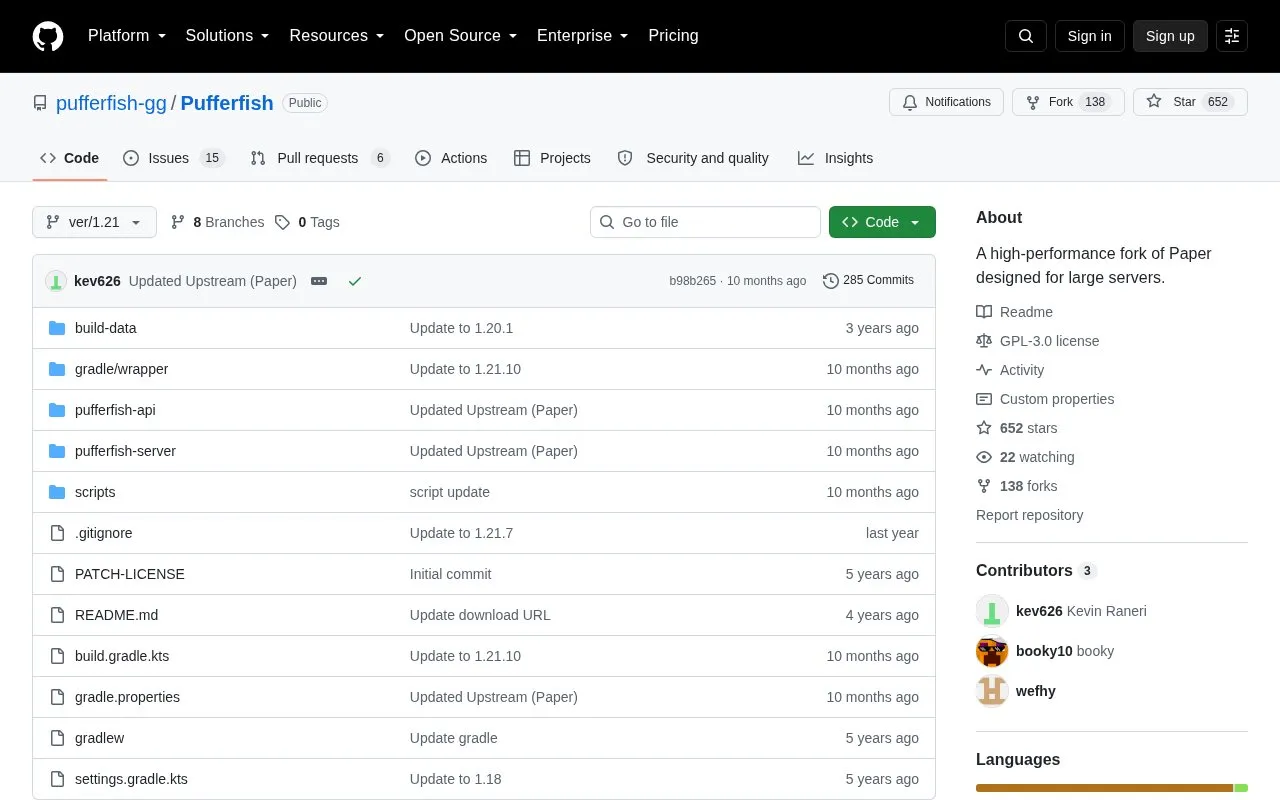
Task: Open the Security and quality tab
Action: 693,158
